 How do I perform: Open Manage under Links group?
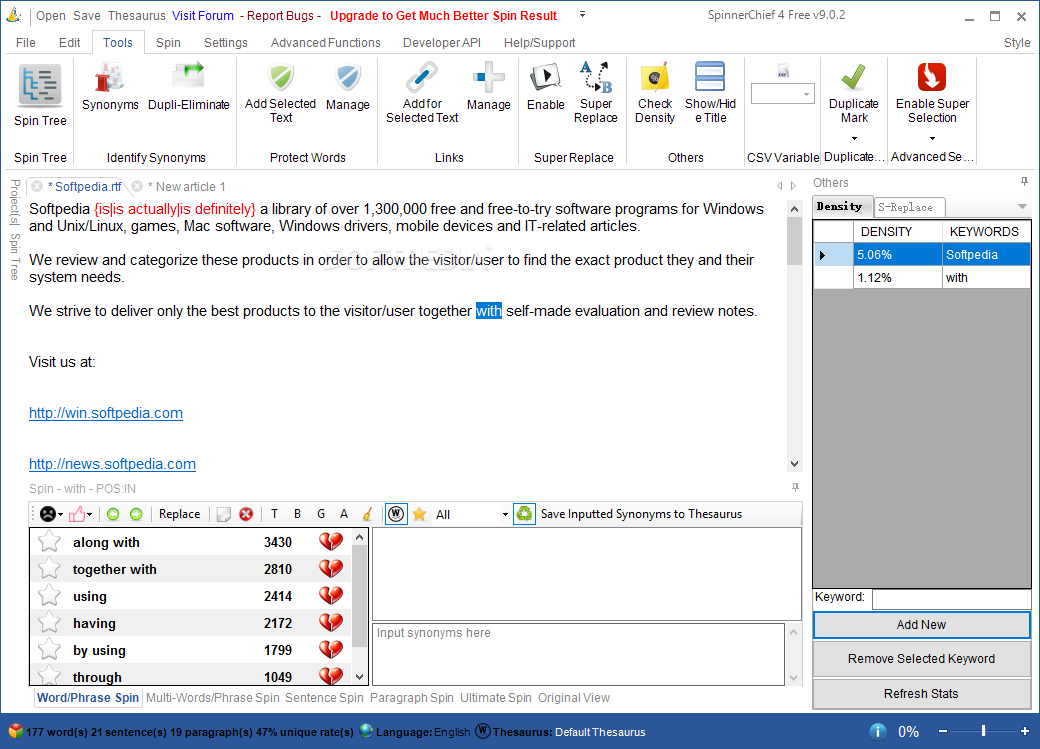tap(489, 86)
